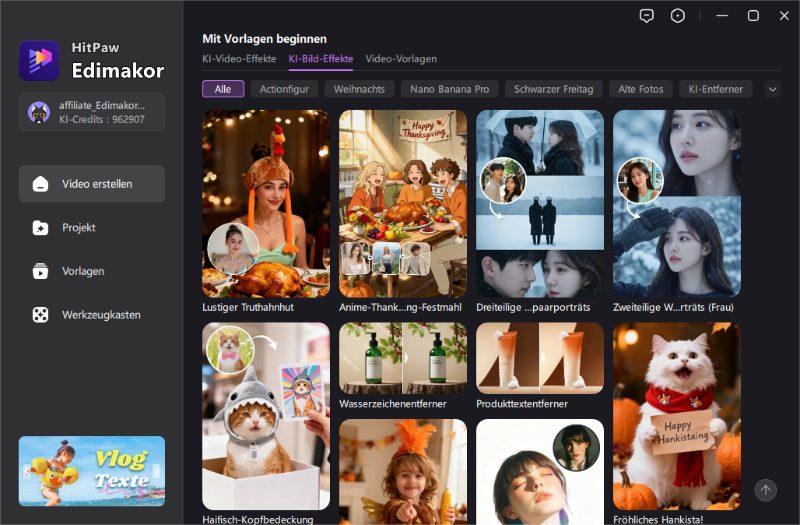The image size is (800, 525).
Task: Filter templates by Weihnachts category
Action: tap(359, 89)
